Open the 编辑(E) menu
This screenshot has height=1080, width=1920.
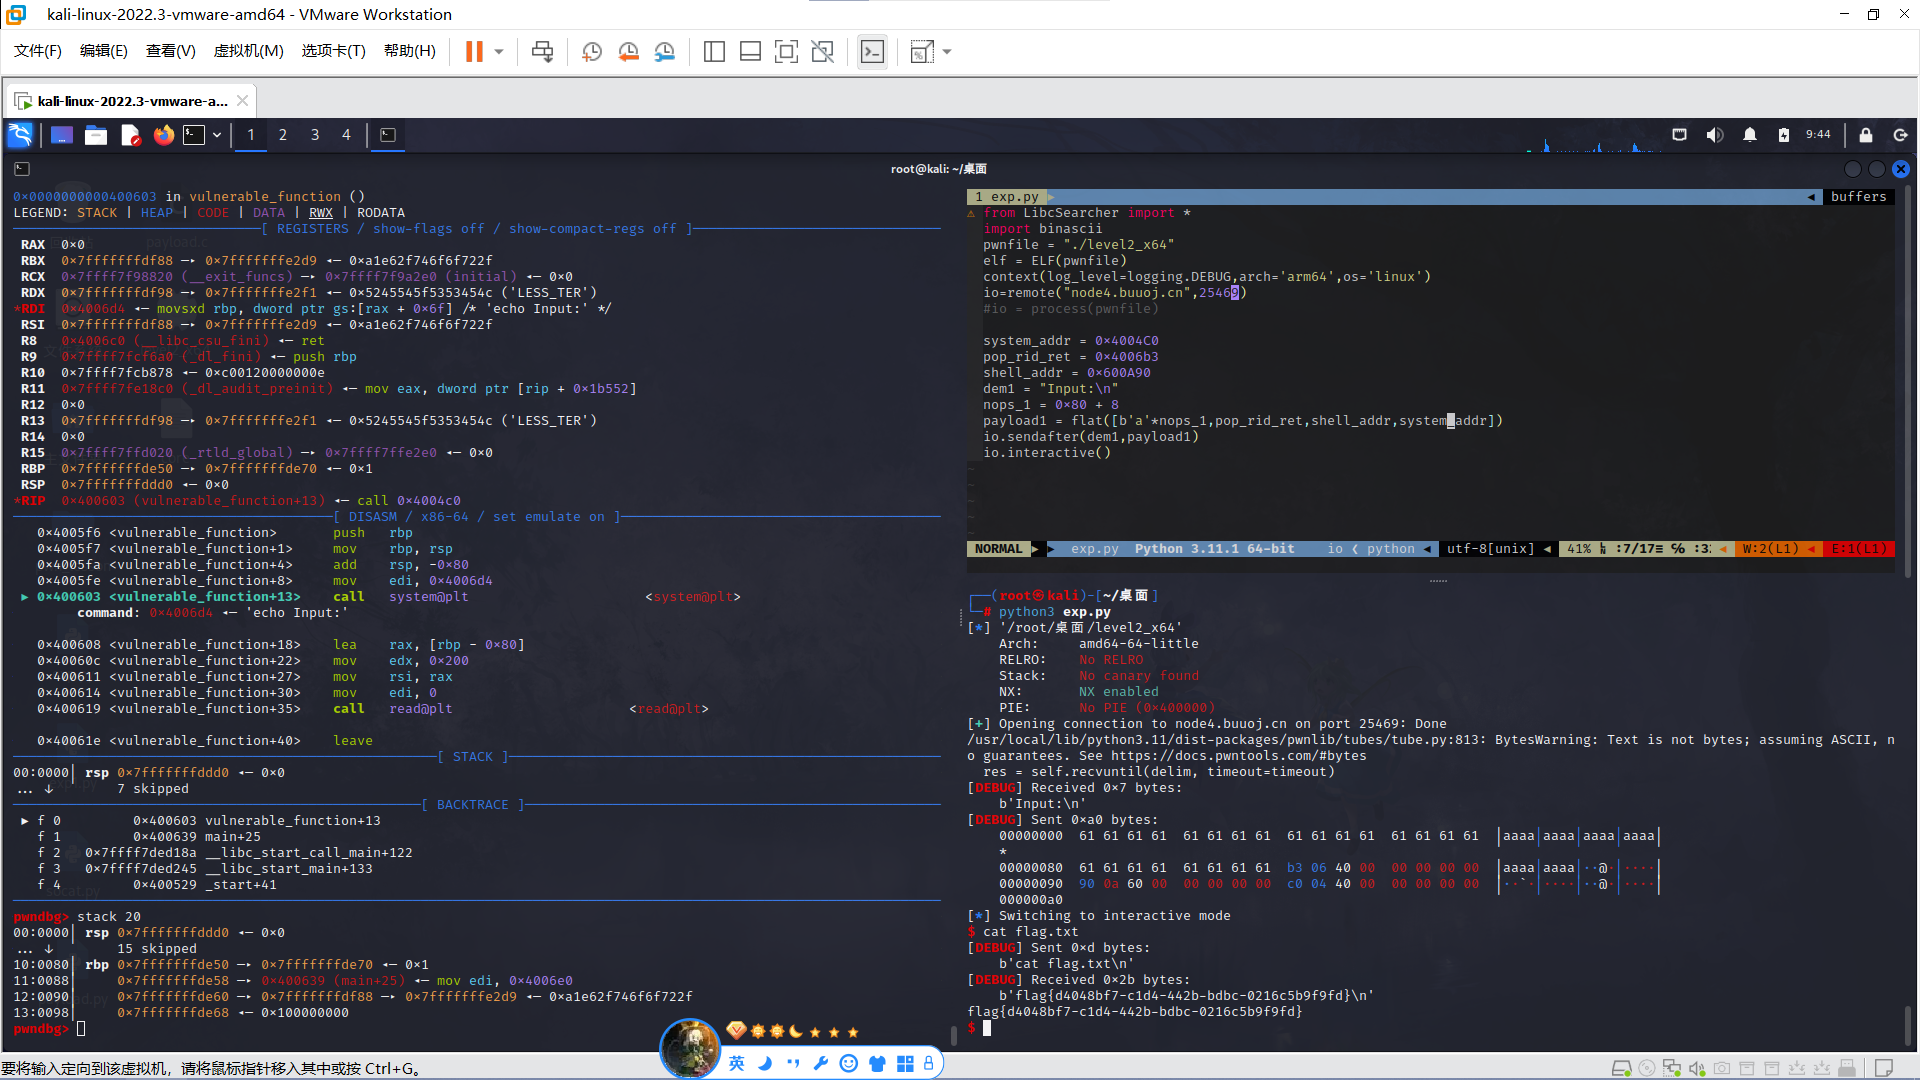click(104, 51)
